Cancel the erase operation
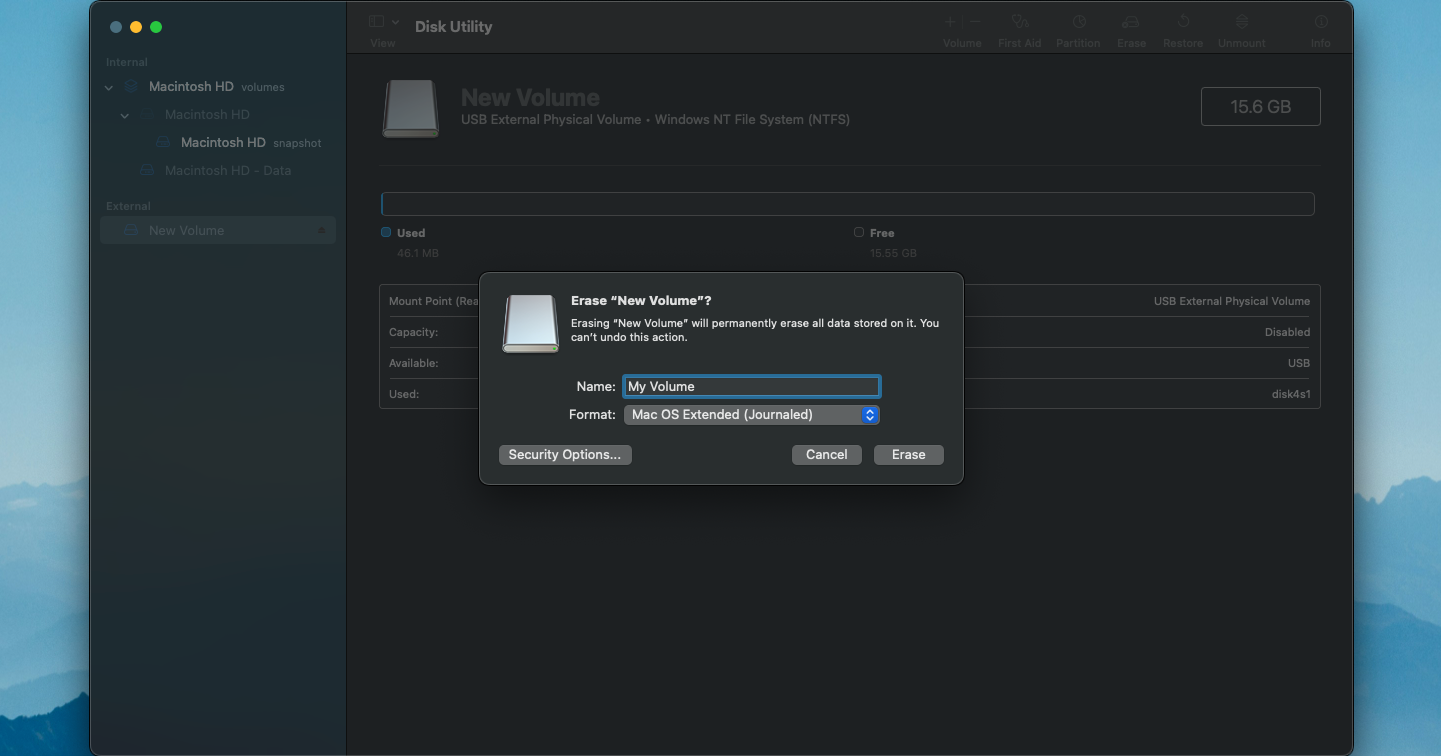The width and height of the screenshot is (1441, 756). click(826, 454)
